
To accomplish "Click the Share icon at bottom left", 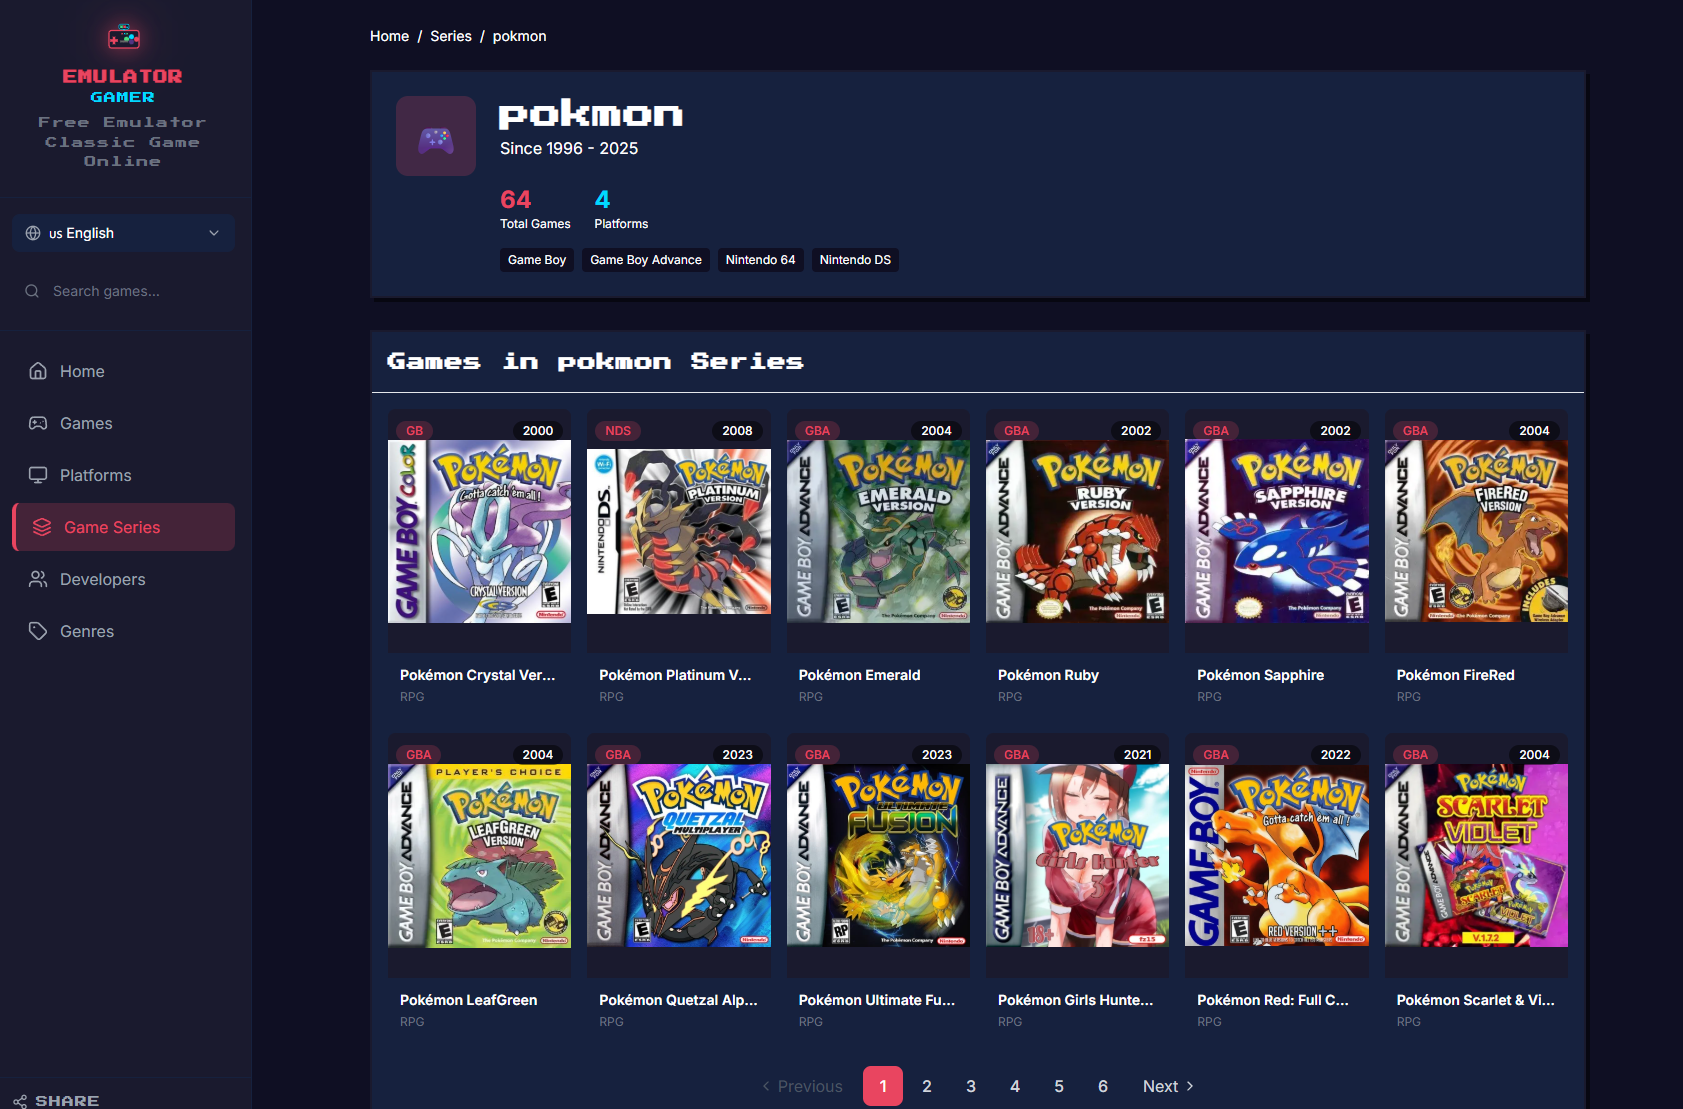I will (22, 1099).
